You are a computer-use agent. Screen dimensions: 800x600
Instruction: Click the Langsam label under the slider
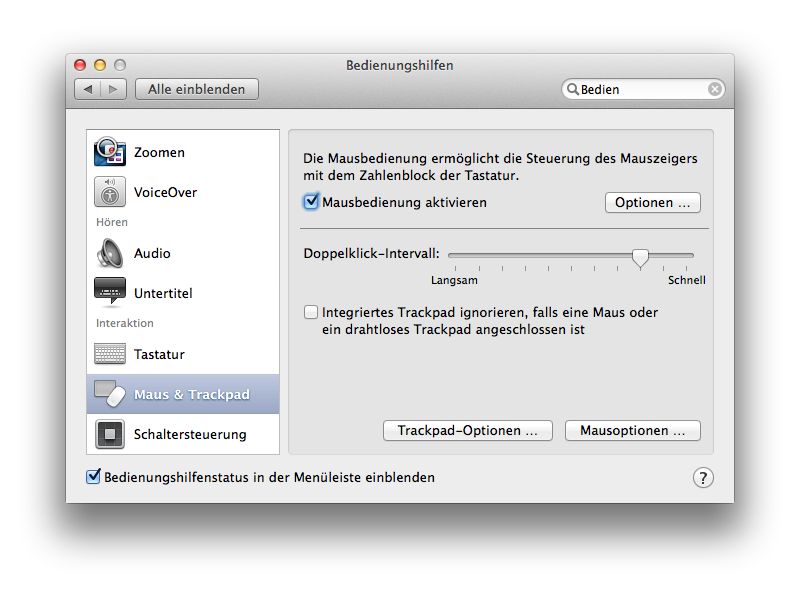click(454, 280)
